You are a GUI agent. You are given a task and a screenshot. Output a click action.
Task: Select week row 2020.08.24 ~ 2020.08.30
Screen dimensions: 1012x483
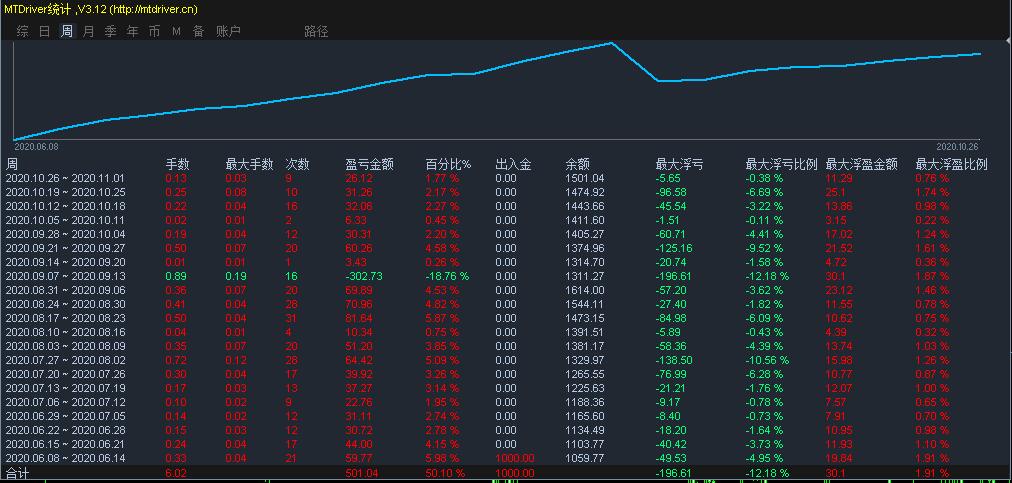[506, 304]
